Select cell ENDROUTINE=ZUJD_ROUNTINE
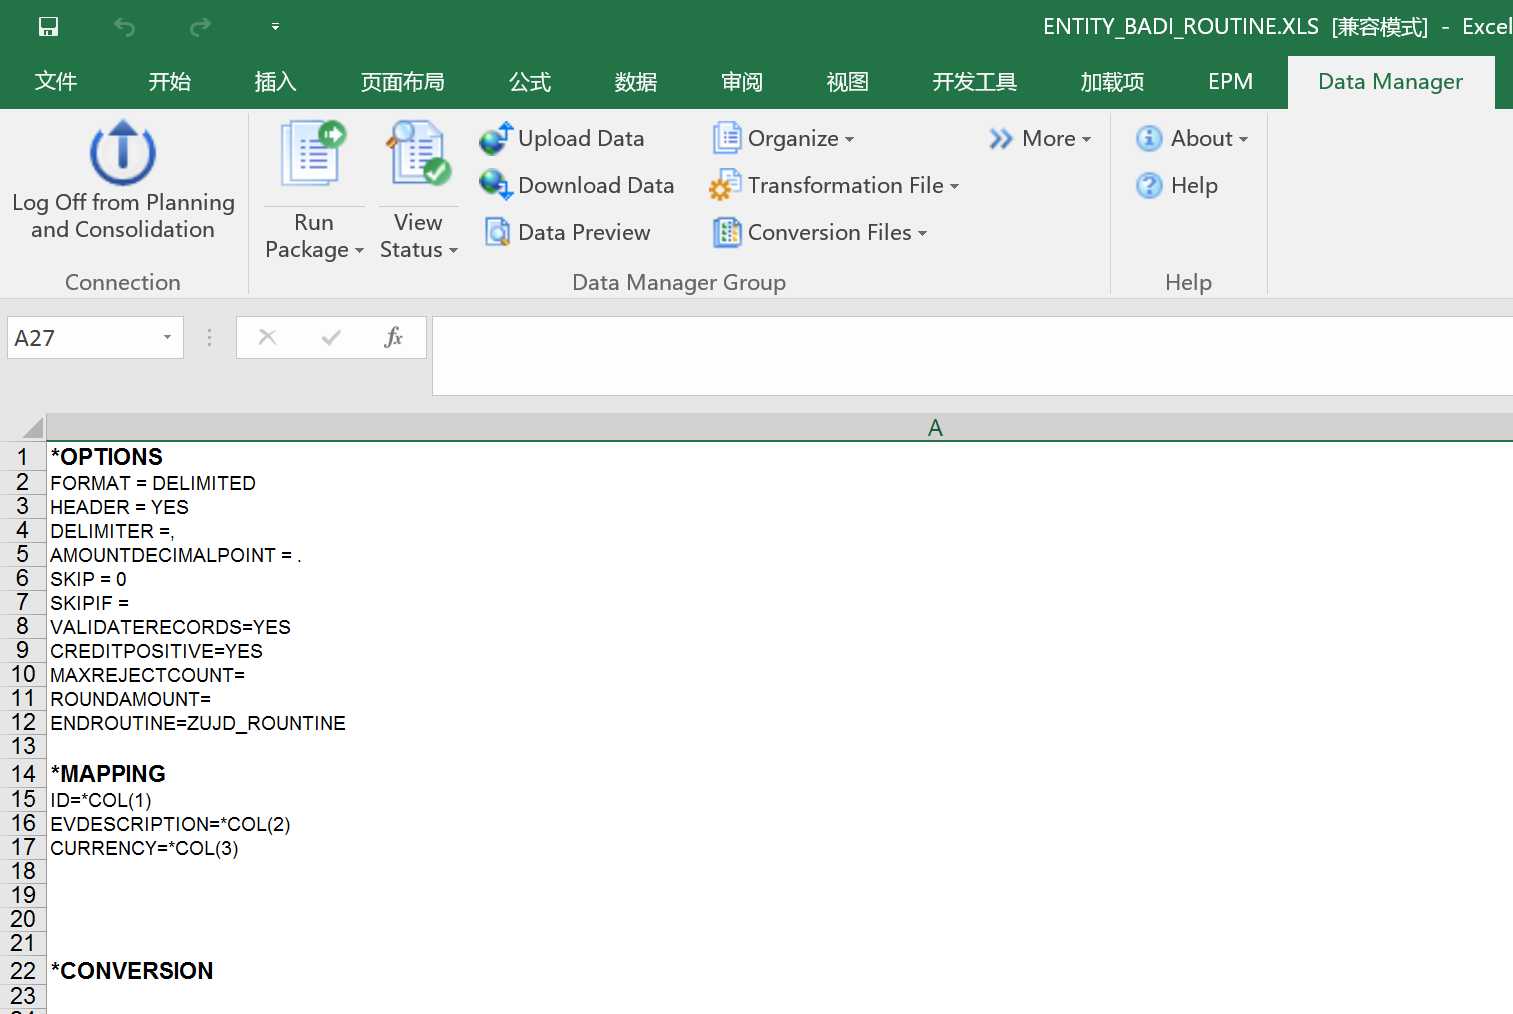Screen dimensions: 1513x1014 (x=780, y=723)
